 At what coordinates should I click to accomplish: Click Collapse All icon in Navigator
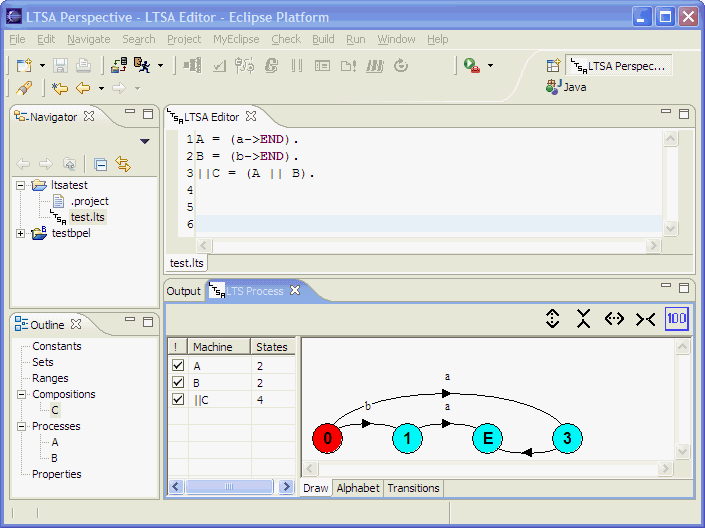pos(101,165)
